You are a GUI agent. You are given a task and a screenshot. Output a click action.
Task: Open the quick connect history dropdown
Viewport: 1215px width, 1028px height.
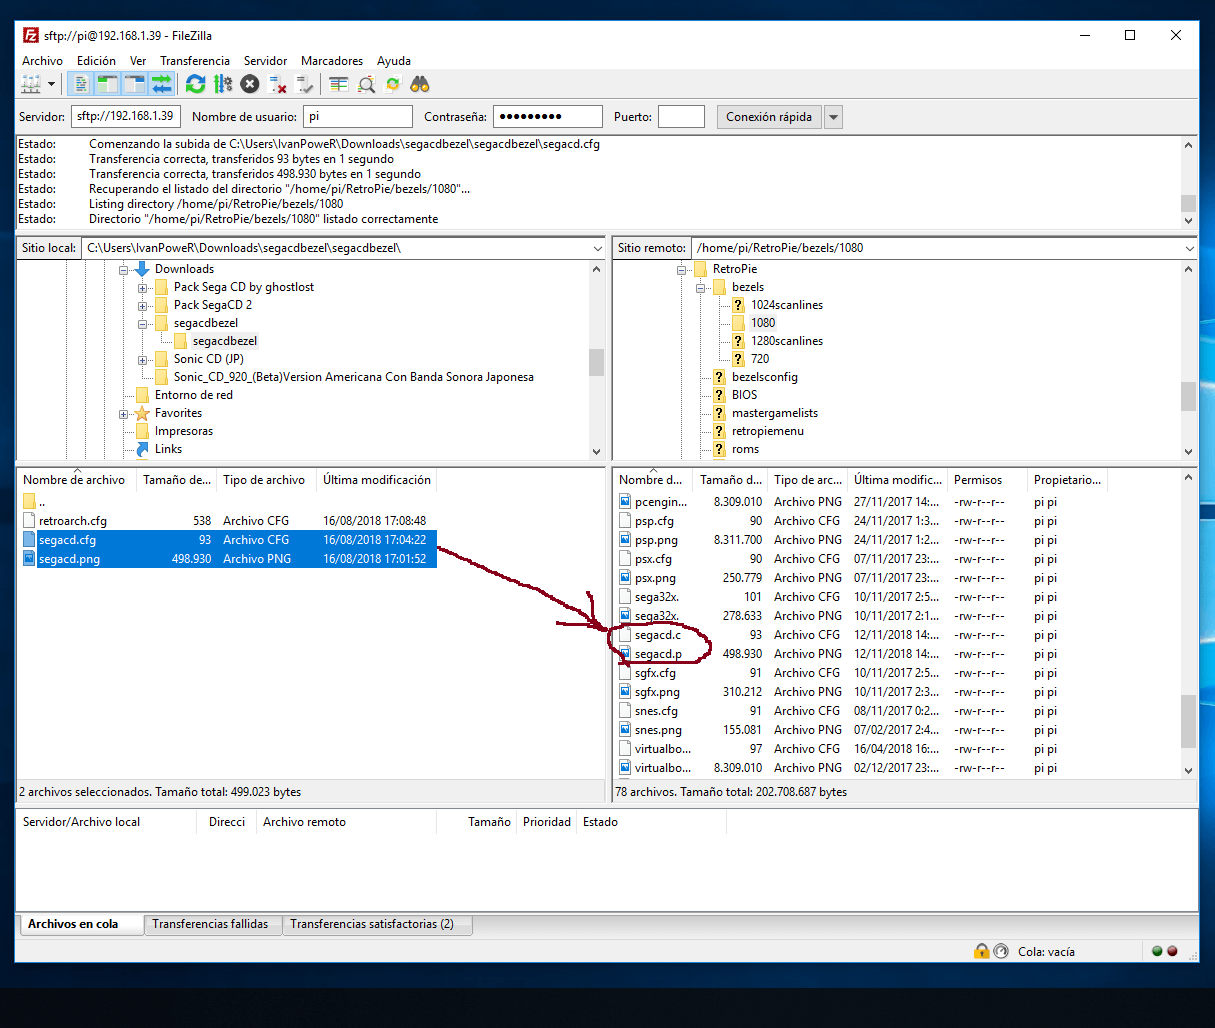tap(834, 117)
